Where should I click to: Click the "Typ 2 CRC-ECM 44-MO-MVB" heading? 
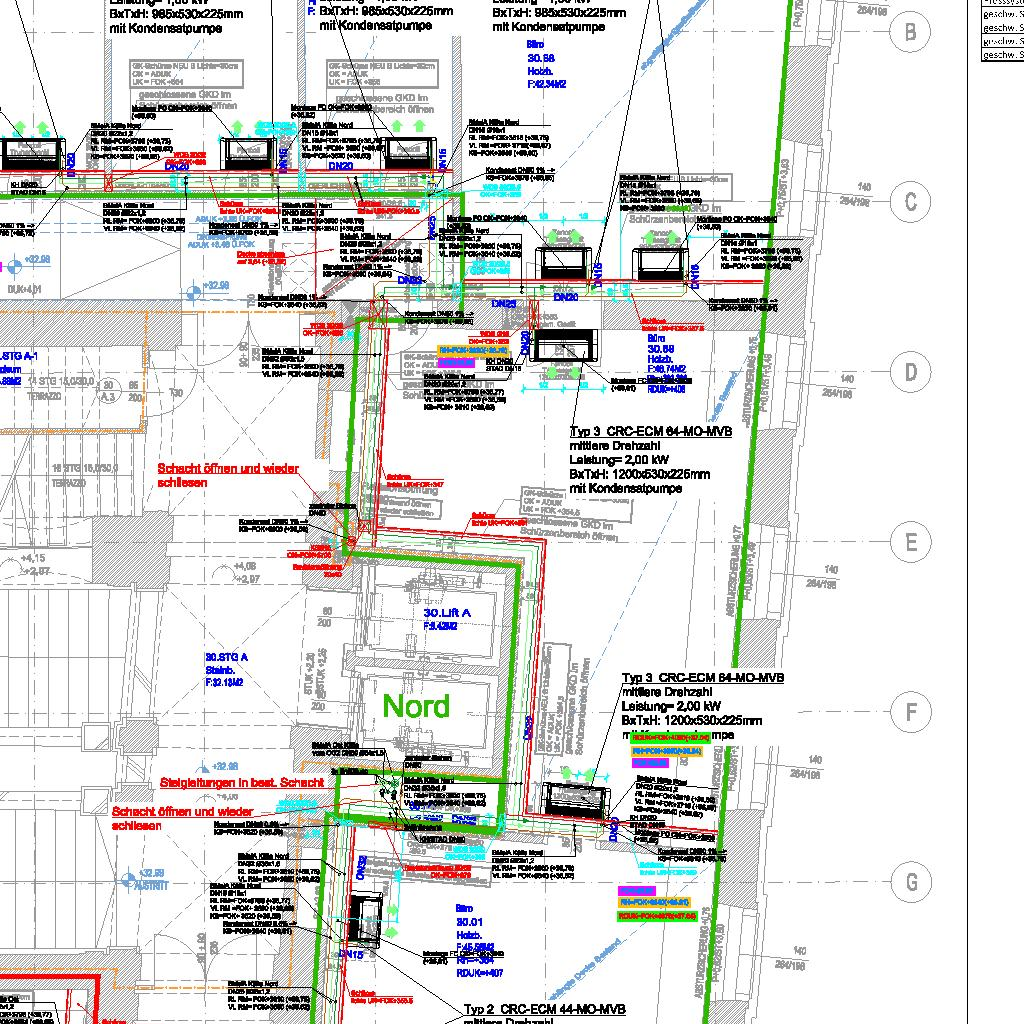(x=545, y=1010)
